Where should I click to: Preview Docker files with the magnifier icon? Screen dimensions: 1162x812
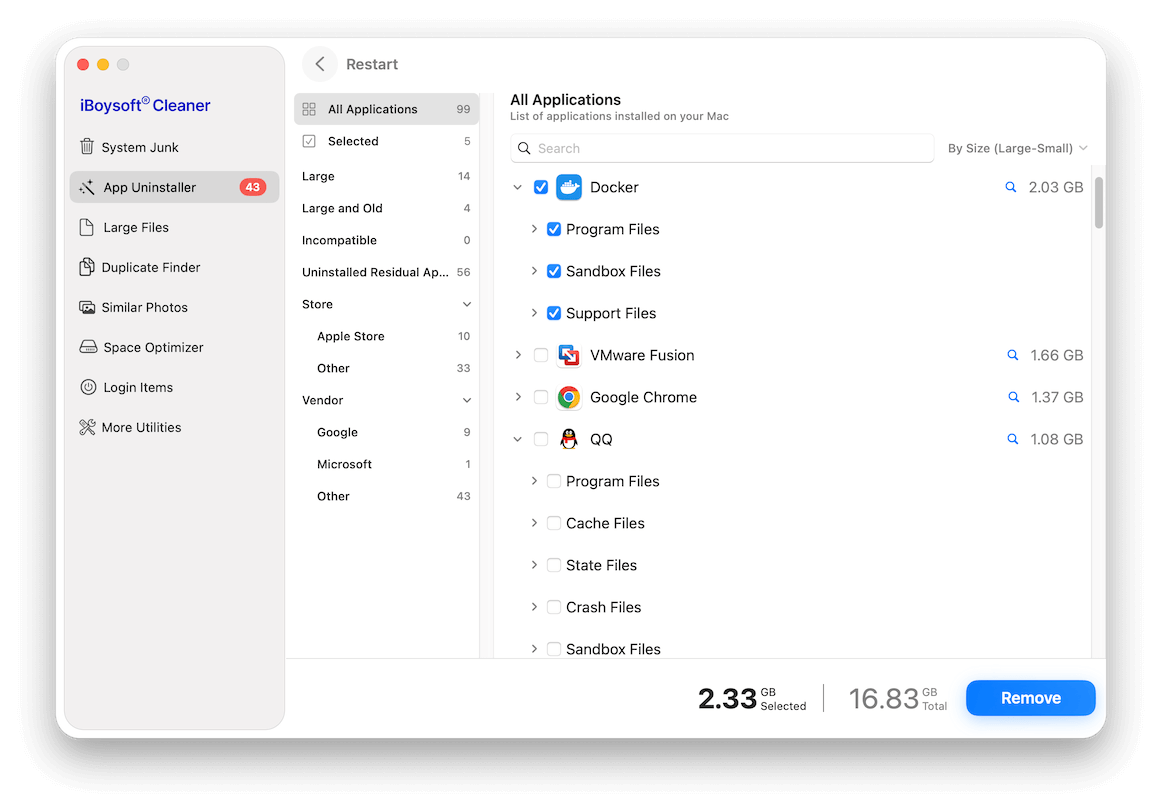coord(1012,187)
